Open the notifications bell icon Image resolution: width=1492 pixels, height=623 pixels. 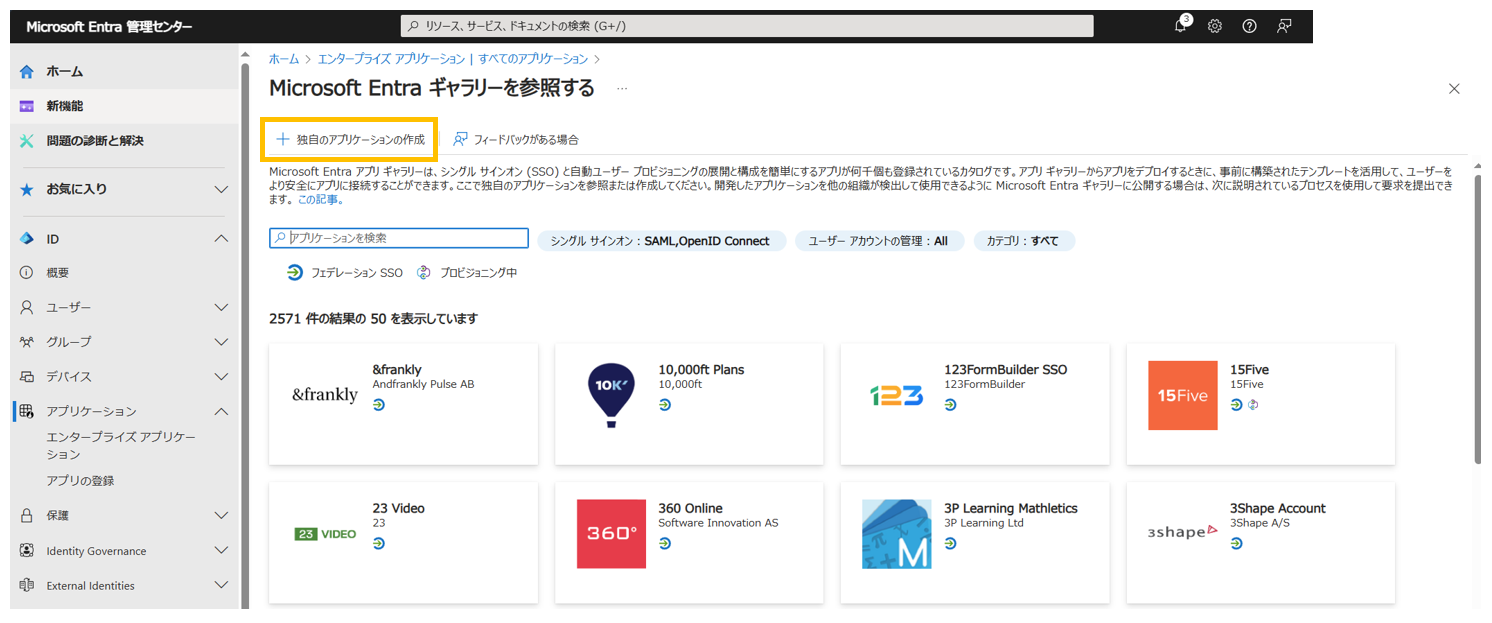click(x=1182, y=26)
